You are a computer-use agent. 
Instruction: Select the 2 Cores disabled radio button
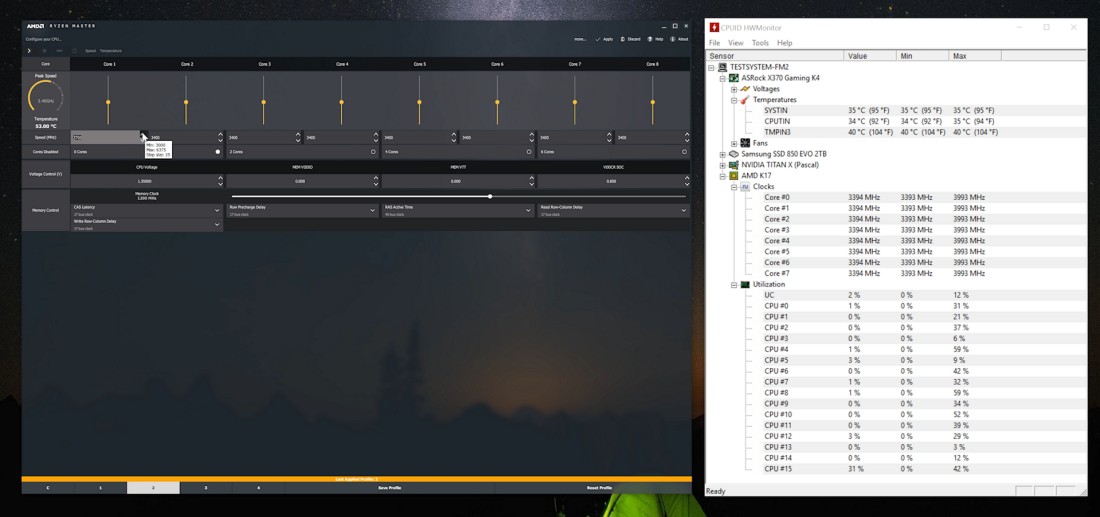coord(374,152)
